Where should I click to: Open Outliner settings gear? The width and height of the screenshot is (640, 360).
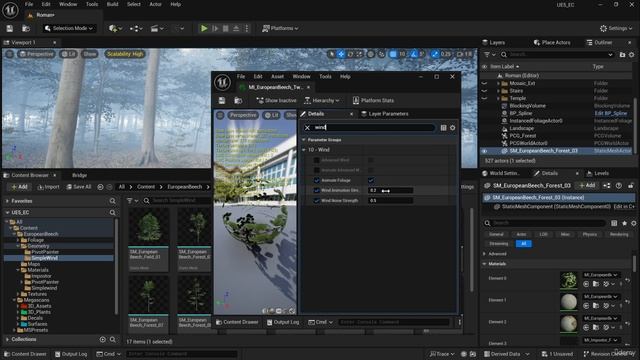pos(631,54)
